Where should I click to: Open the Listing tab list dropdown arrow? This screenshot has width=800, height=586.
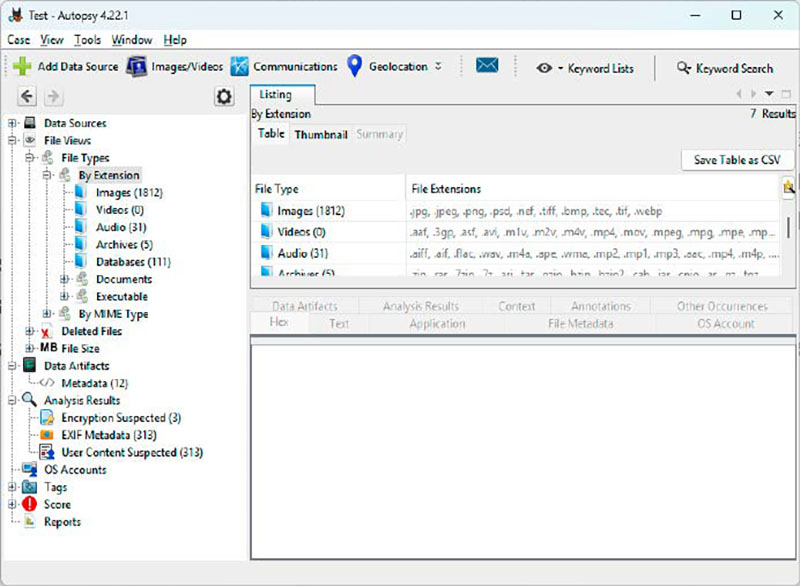(x=769, y=94)
